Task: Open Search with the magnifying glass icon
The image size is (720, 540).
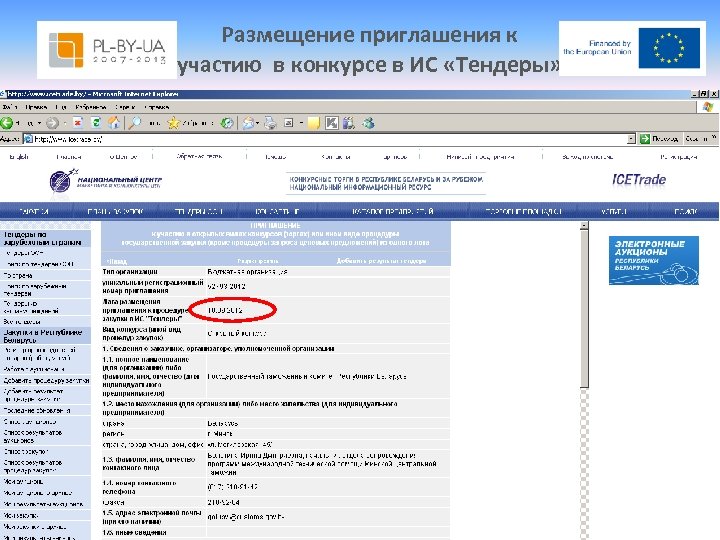Action: pyautogui.click(x=135, y=123)
